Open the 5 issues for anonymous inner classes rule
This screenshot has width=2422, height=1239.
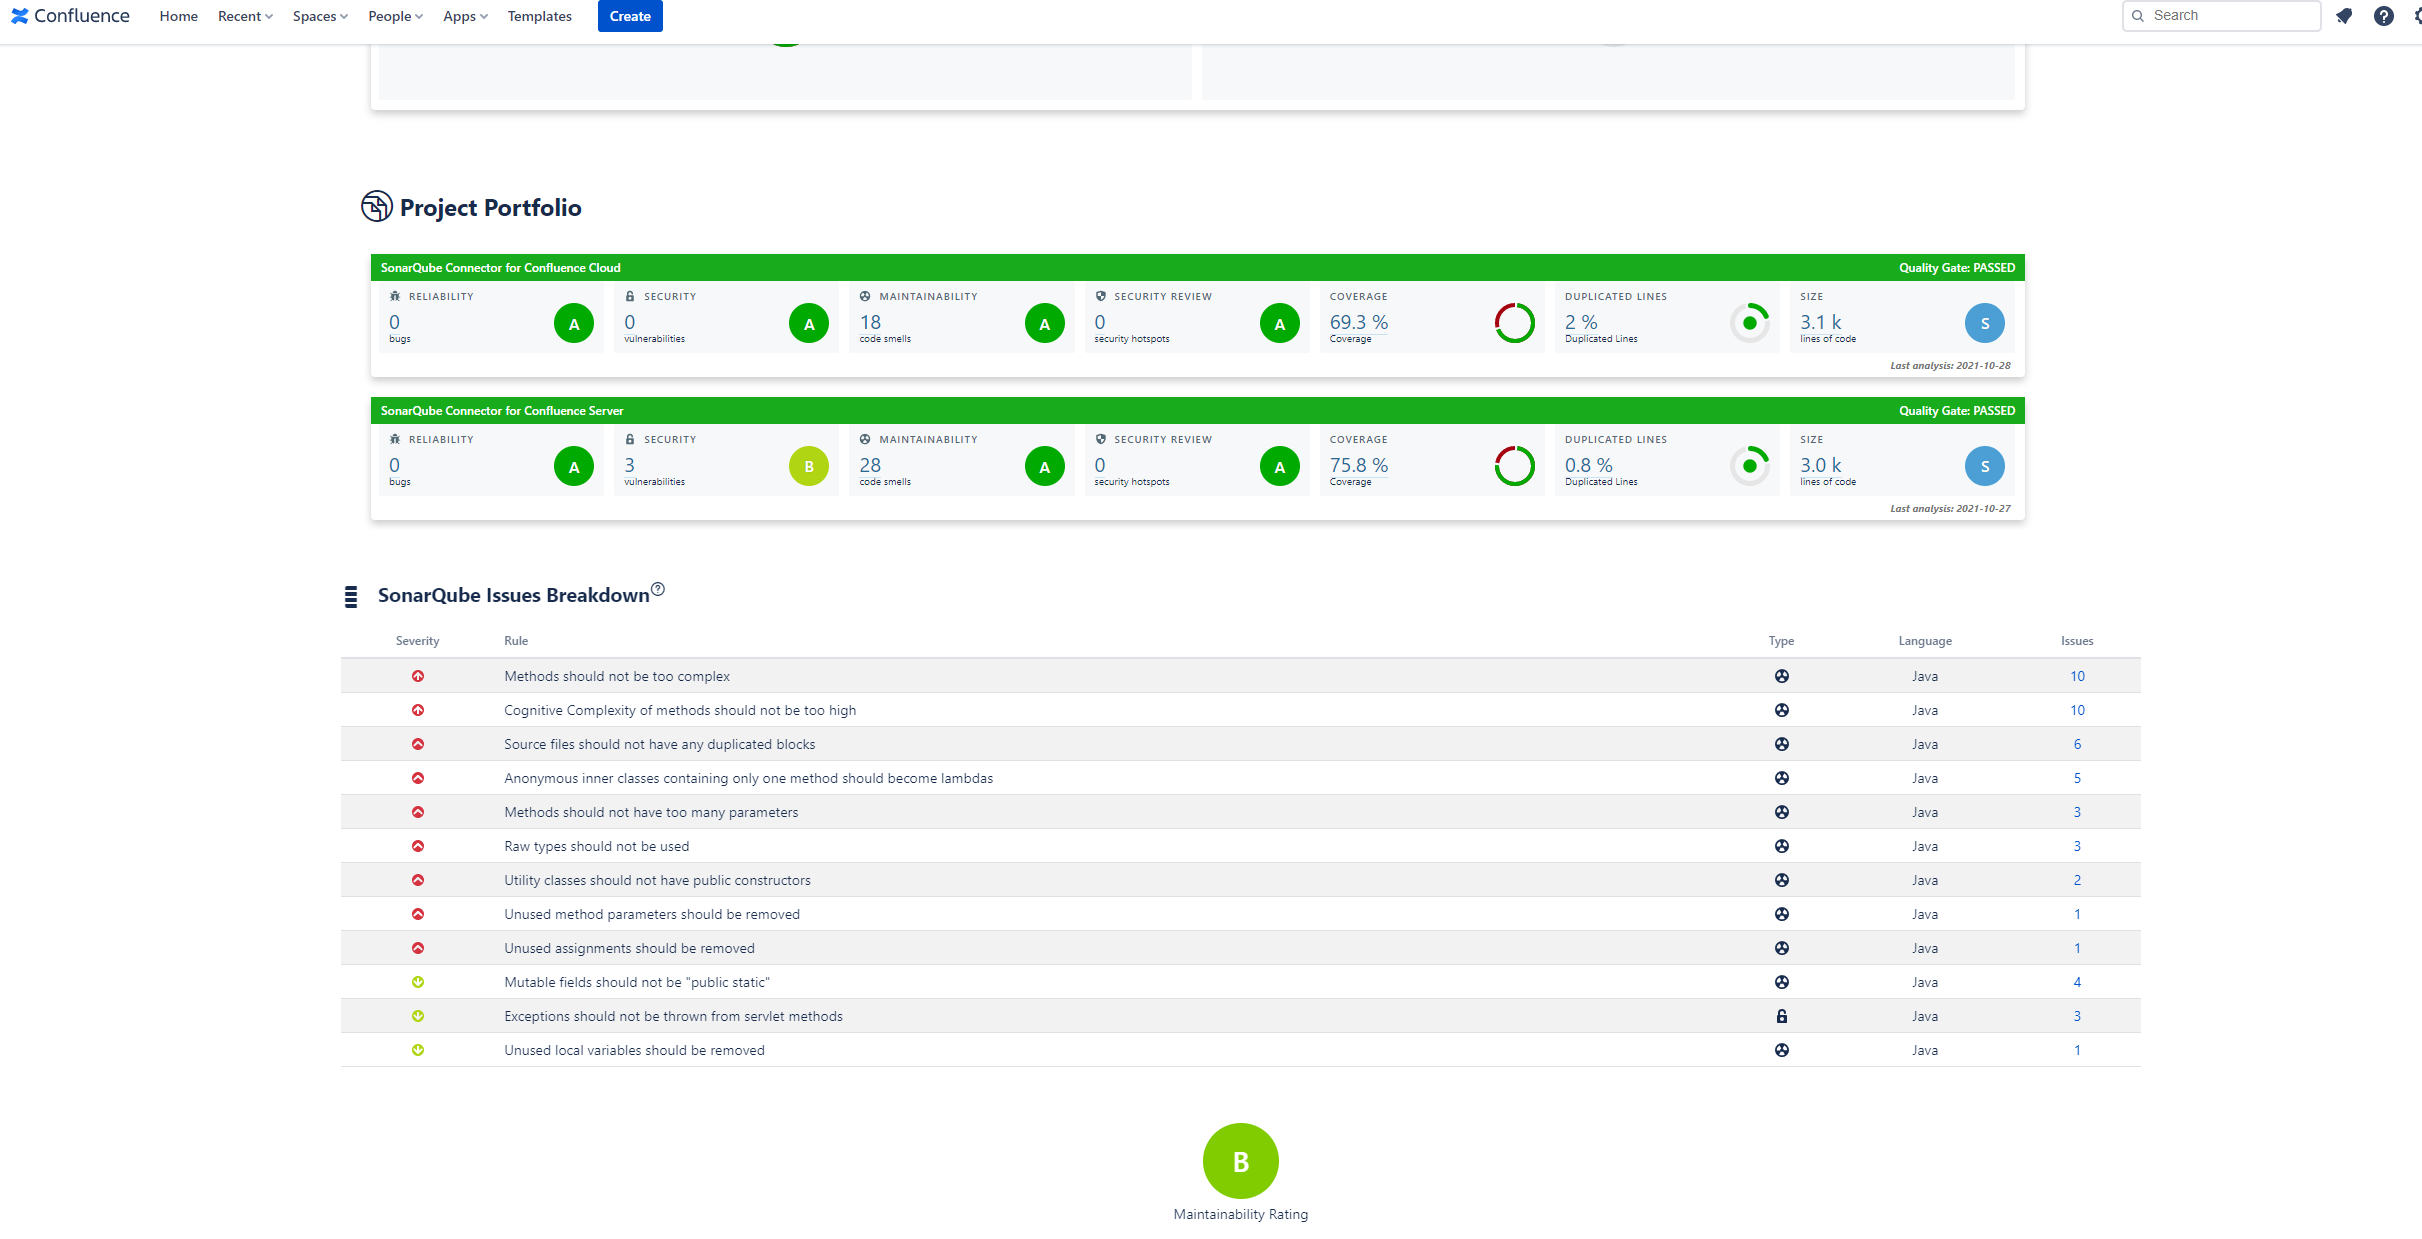[x=2077, y=778]
